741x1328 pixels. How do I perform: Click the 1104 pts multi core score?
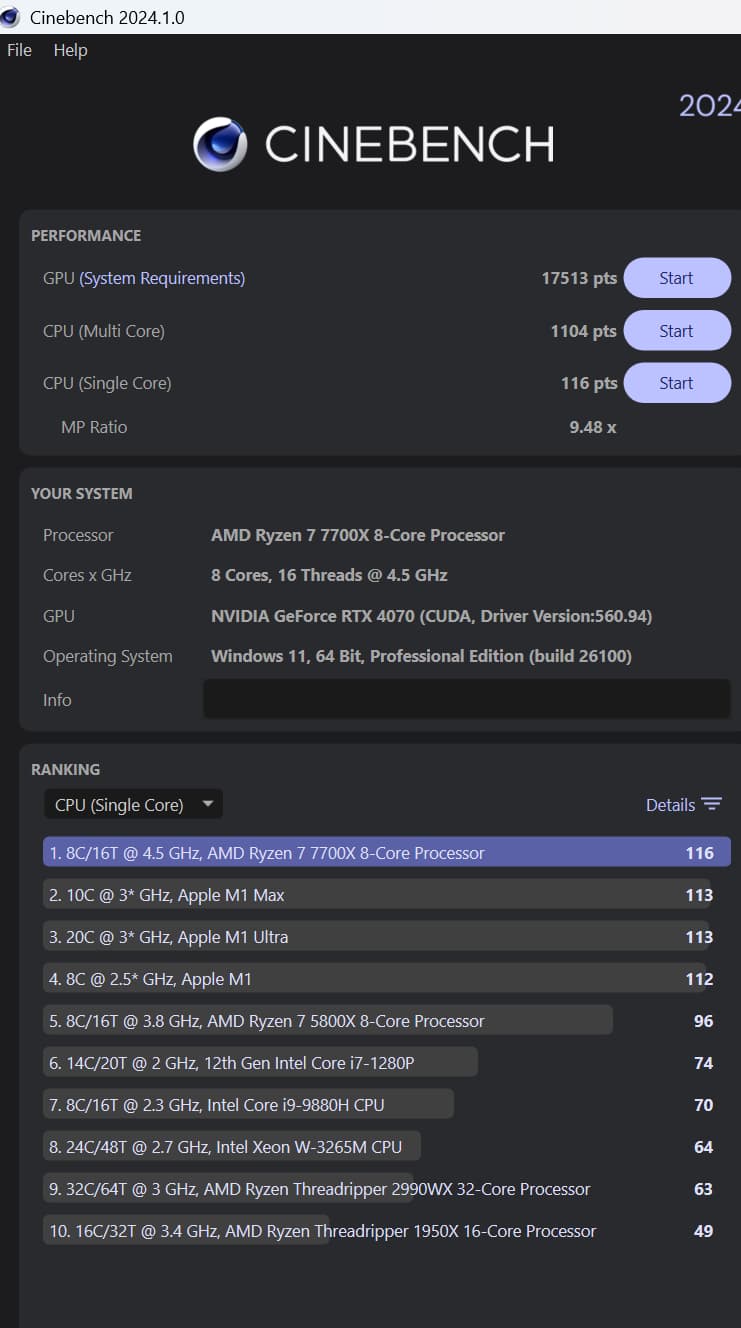point(583,331)
